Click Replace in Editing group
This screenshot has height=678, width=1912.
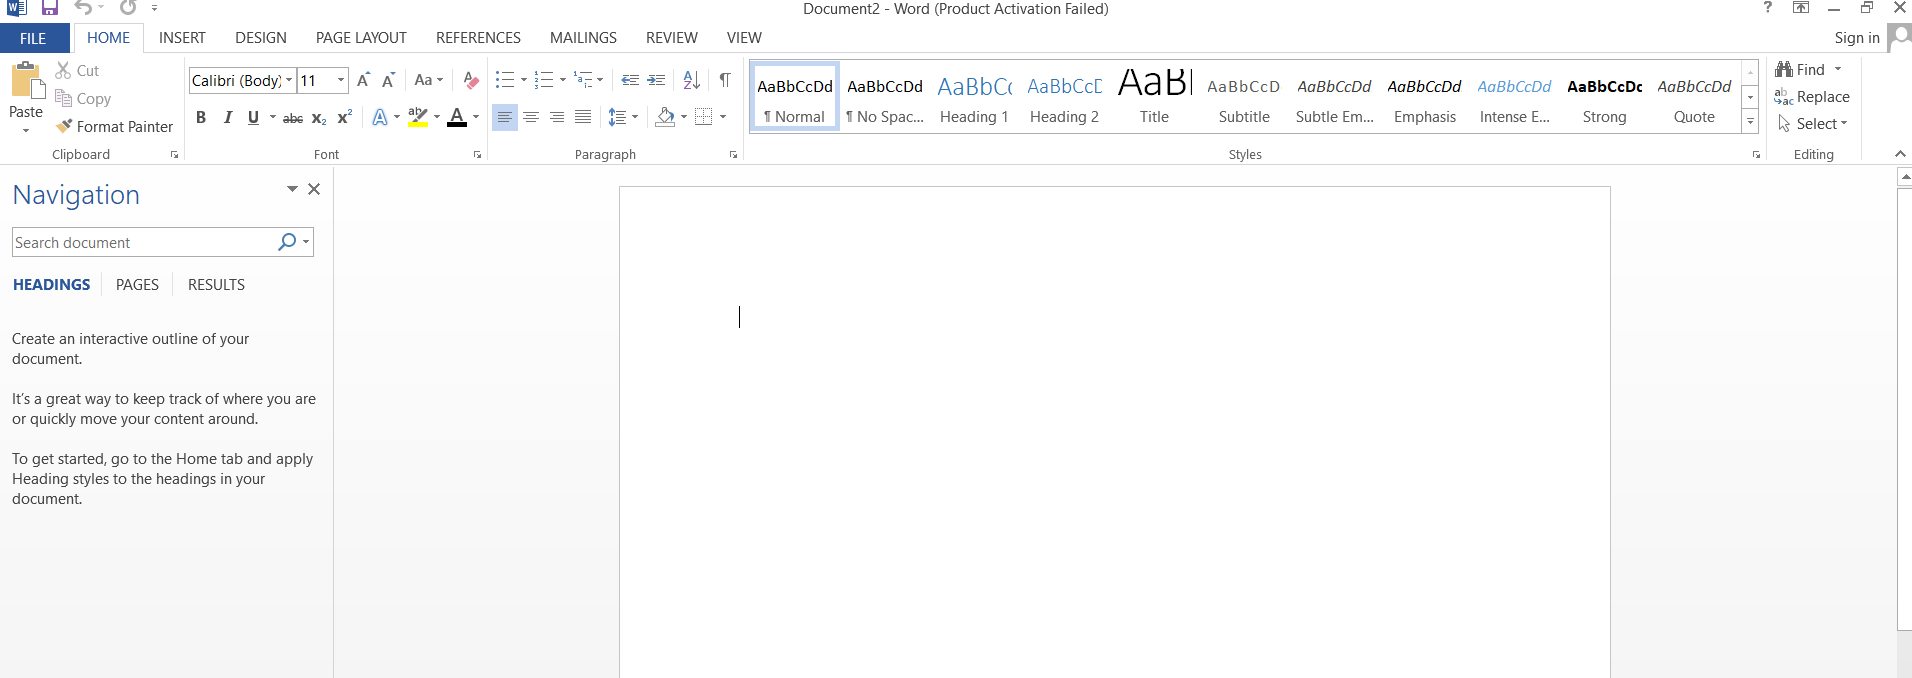[1812, 97]
